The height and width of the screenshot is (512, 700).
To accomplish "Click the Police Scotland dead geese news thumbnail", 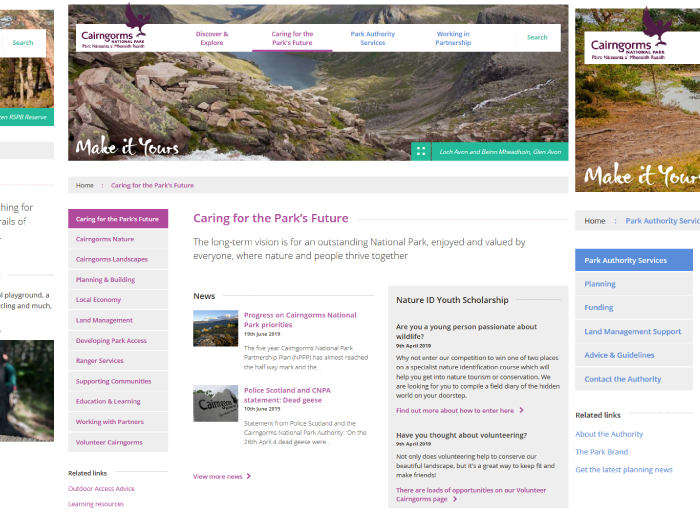I will (216, 404).
